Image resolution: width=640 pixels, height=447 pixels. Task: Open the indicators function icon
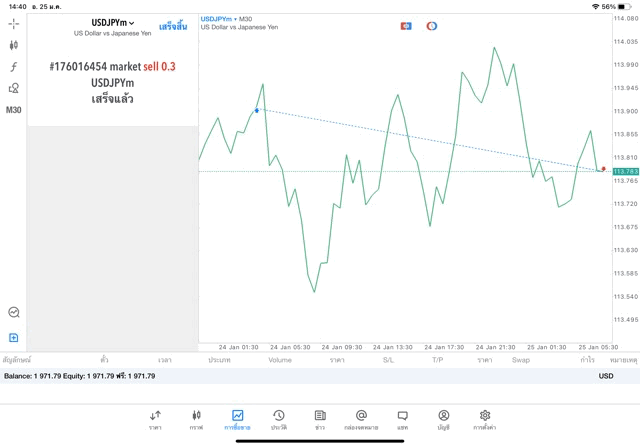14,66
